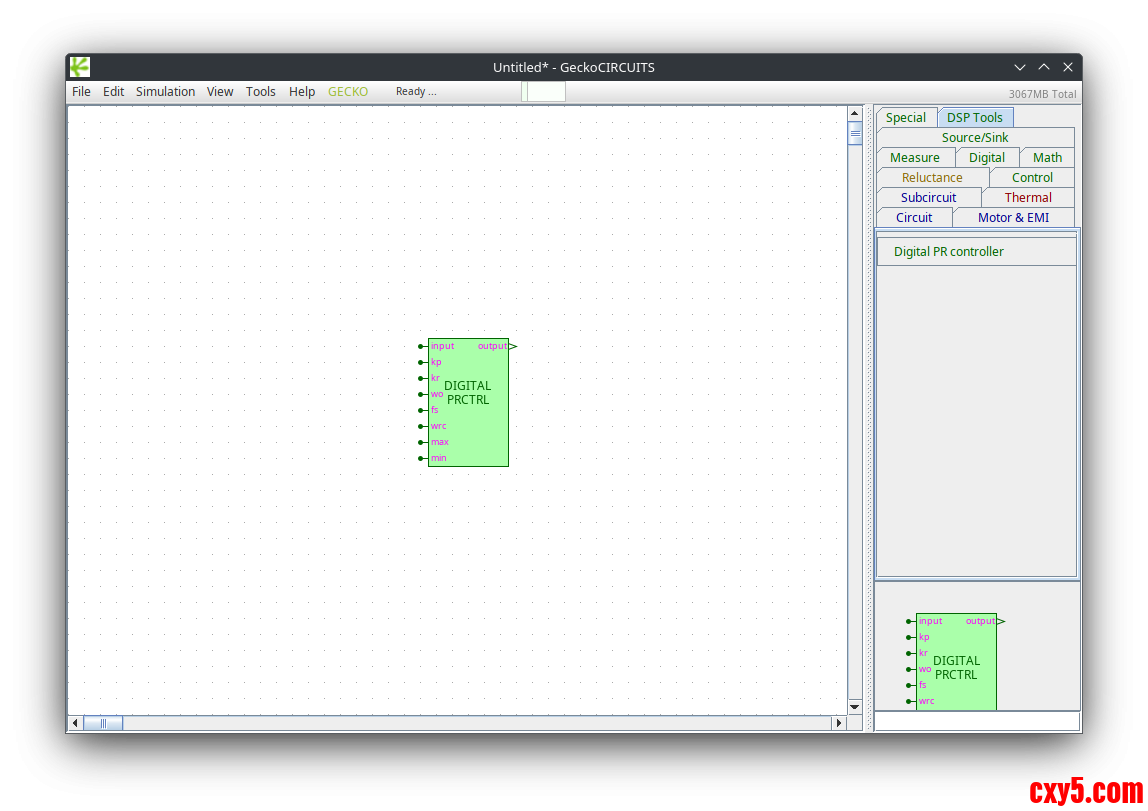Click horizontal scrollbar right arrow

(839, 723)
